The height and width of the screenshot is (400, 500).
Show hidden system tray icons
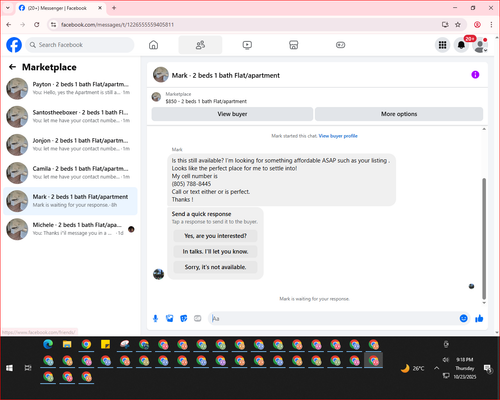(436, 368)
